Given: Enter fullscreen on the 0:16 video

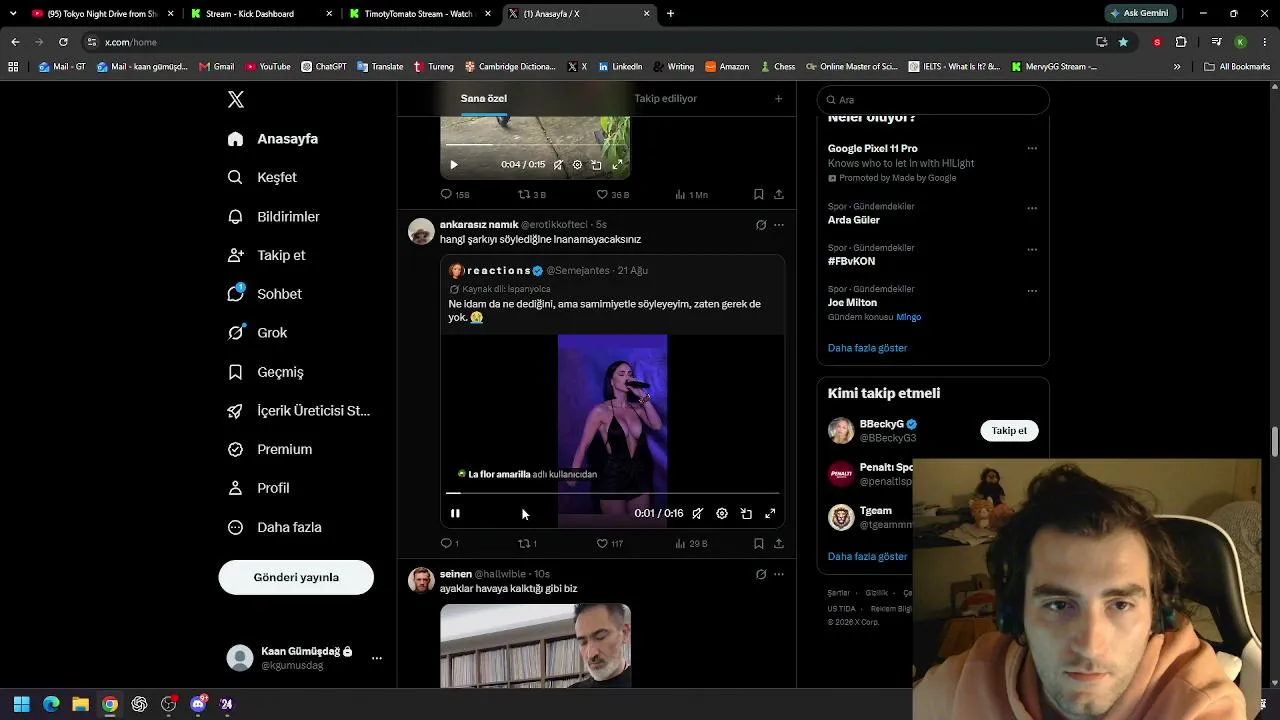Looking at the screenshot, I should pyautogui.click(x=770, y=514).
